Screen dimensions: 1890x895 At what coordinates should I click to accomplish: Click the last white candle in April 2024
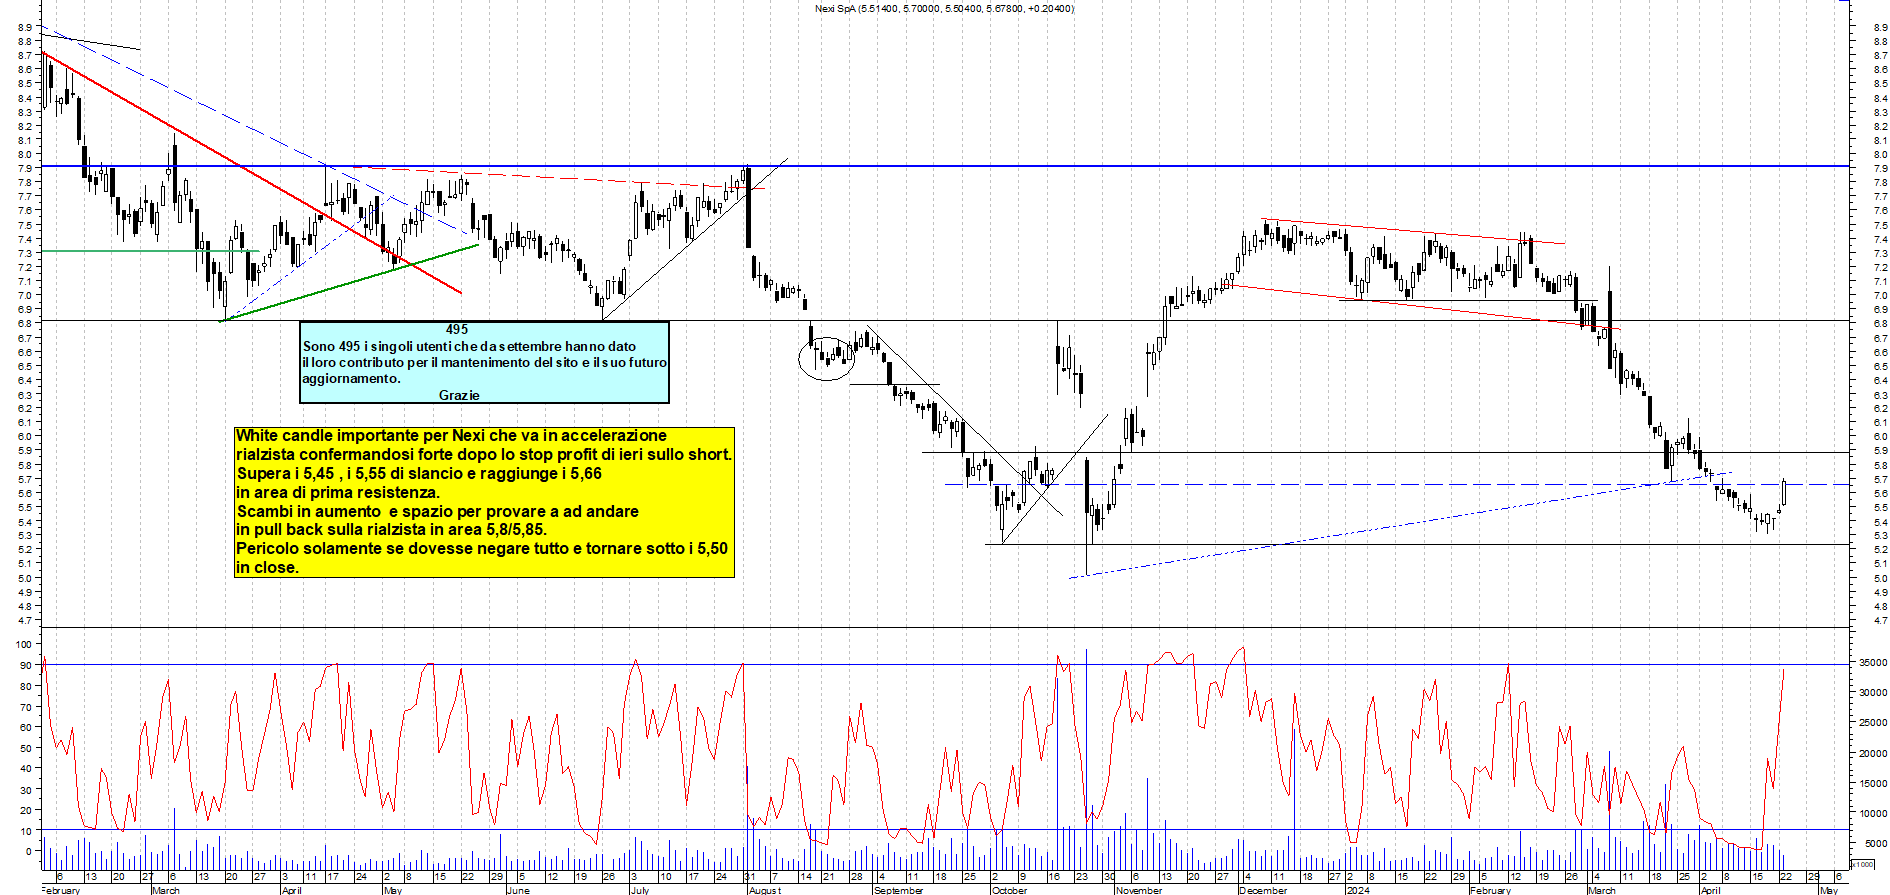point(1783,492)
